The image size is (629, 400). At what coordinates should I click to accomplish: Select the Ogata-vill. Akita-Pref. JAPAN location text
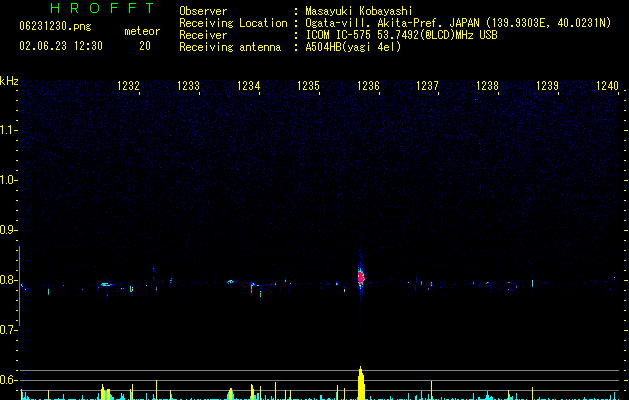tap(458, 23)
